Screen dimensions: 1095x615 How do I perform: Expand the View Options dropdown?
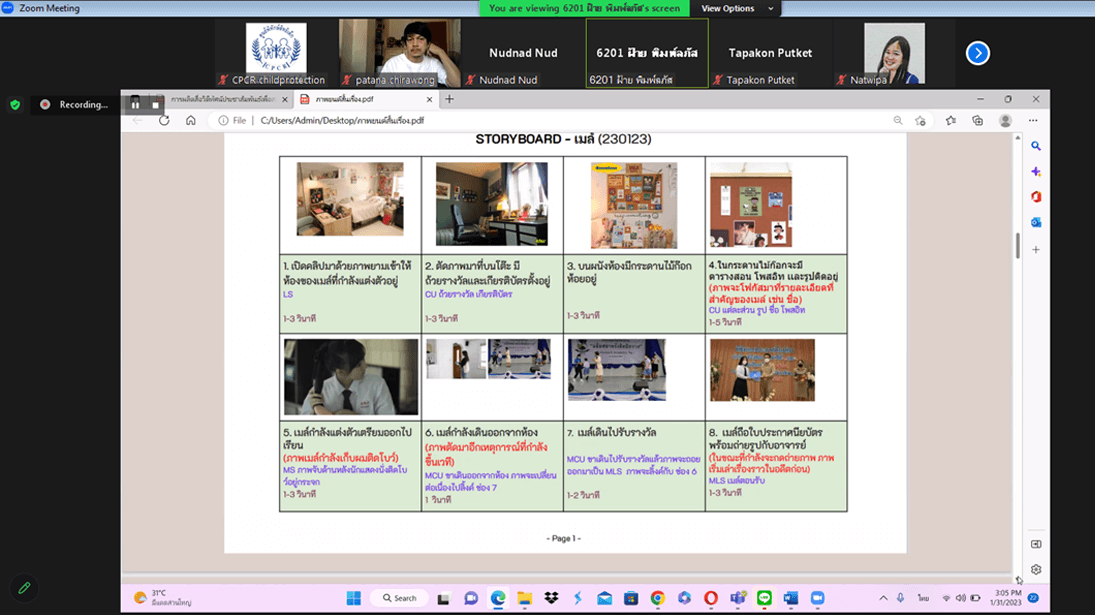point(739,8)
